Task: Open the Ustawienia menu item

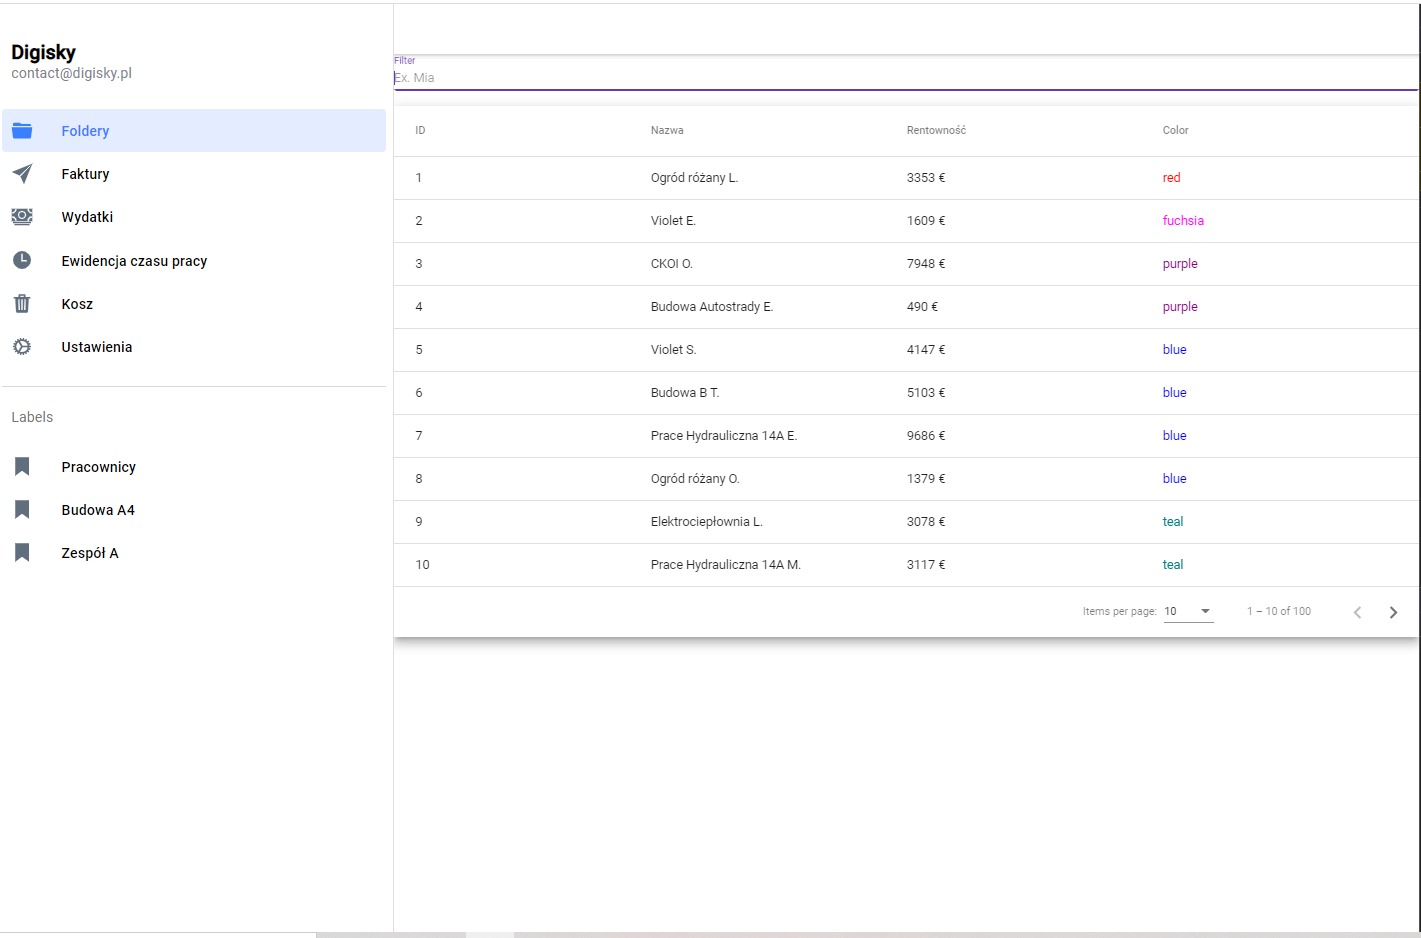Action: [96, 347]
